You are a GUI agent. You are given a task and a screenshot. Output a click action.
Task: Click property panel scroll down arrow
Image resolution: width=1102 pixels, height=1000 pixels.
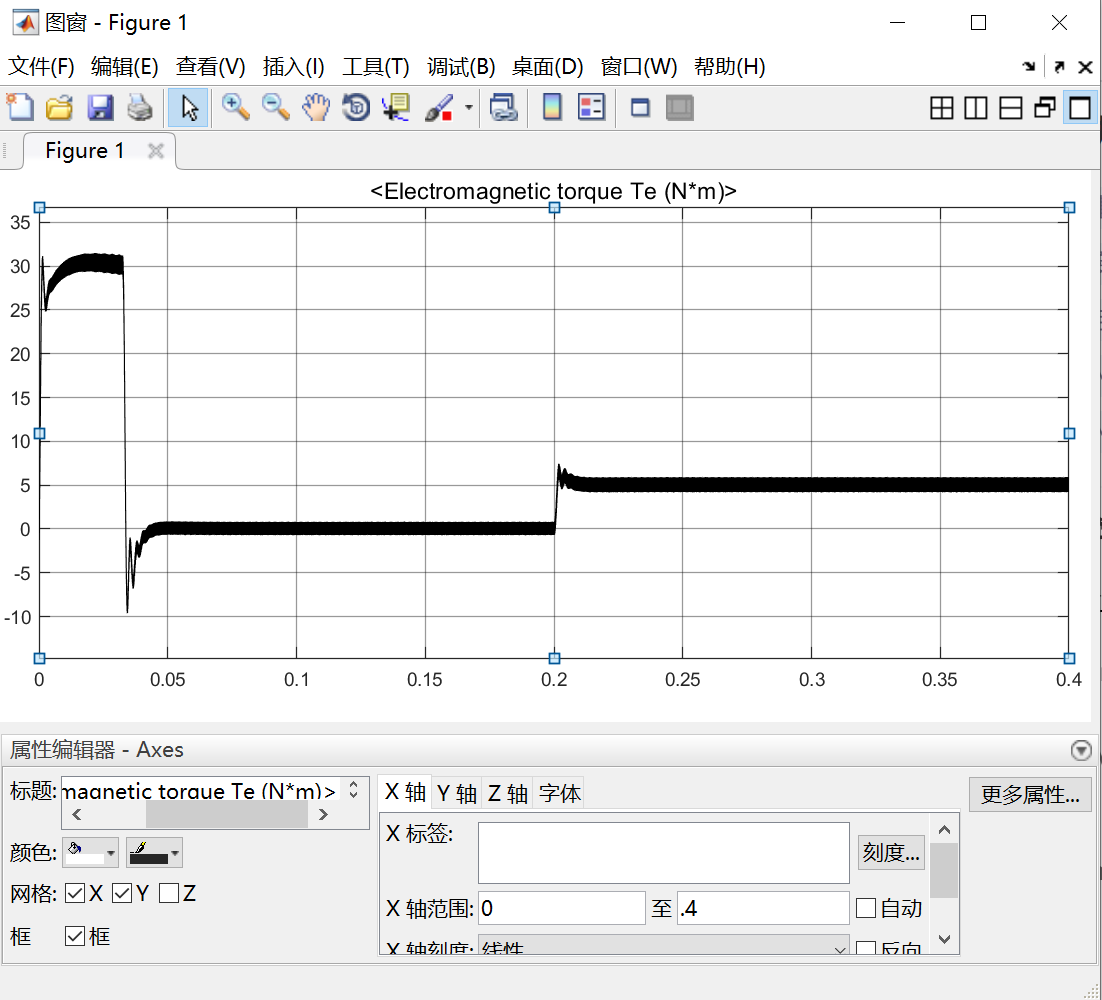click(945, 940)
